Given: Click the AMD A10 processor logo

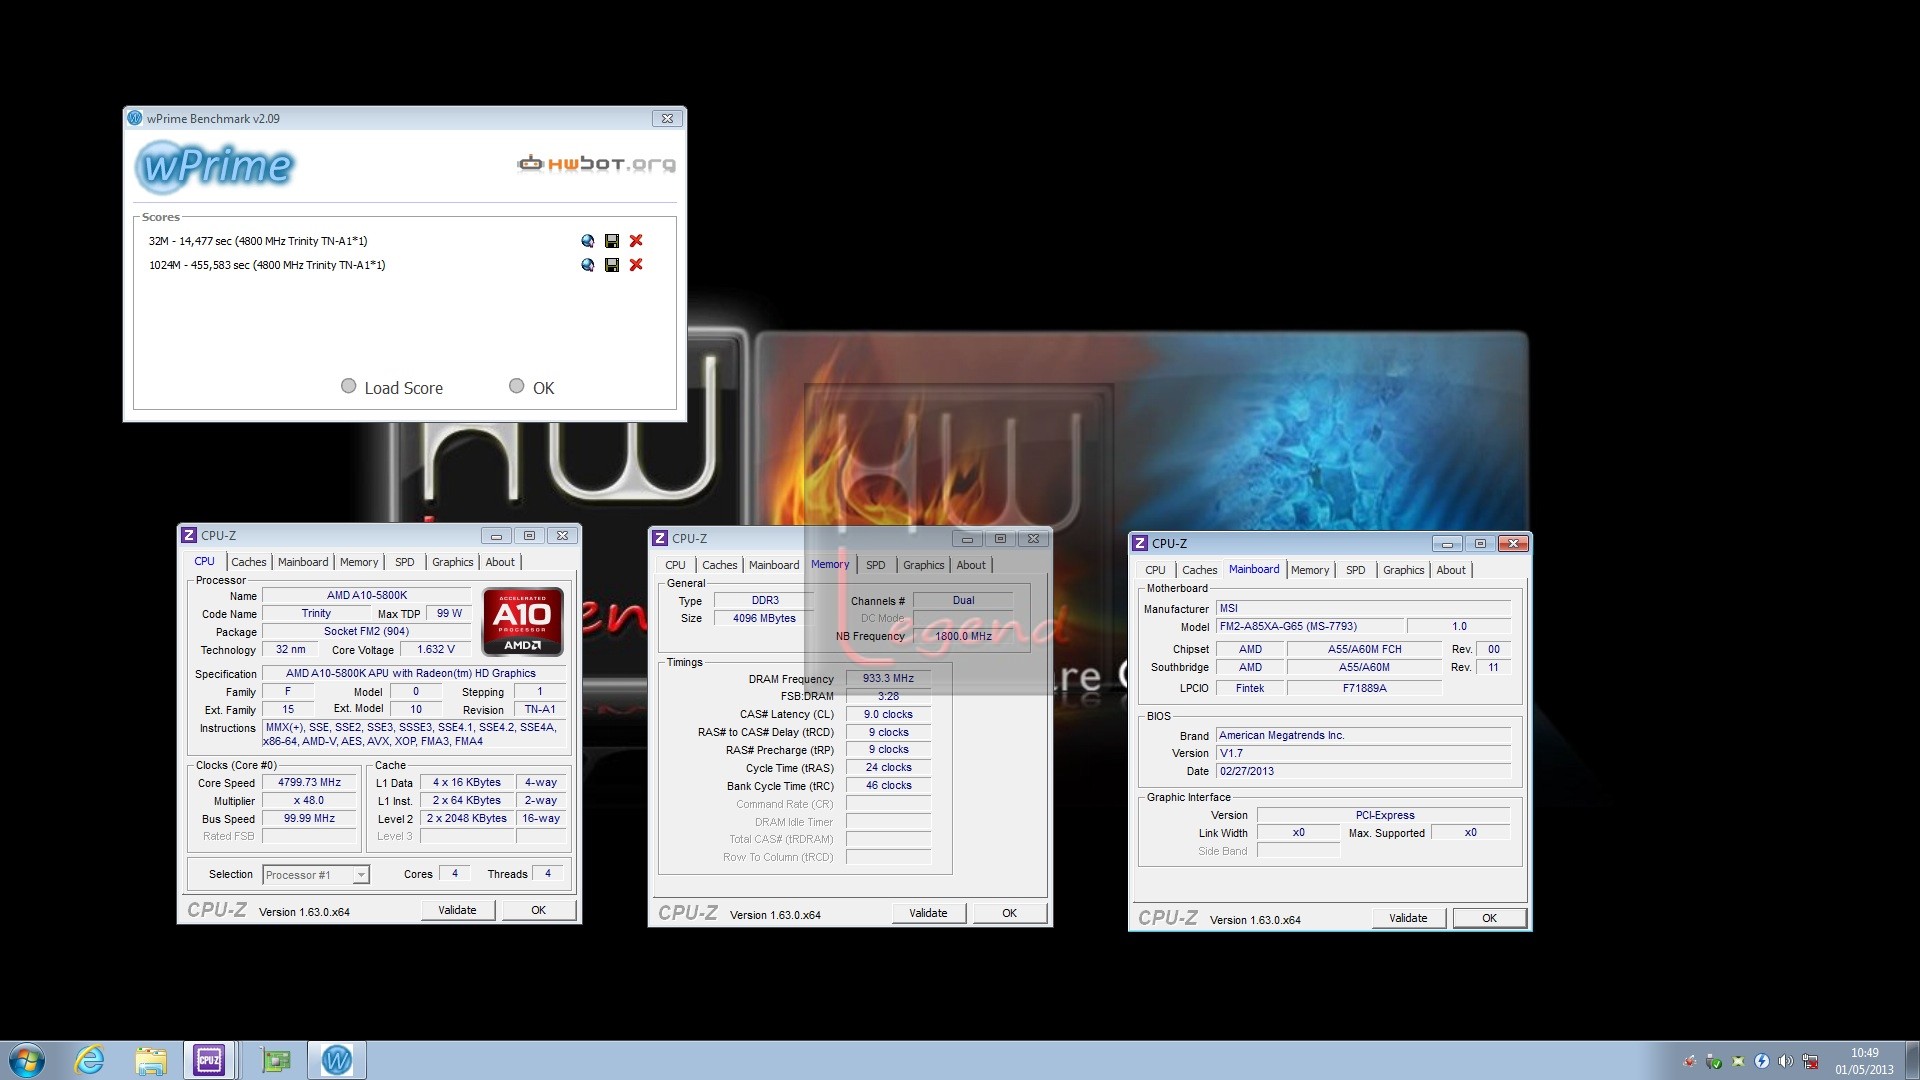Looking at the screenshot, I should 523,621.
